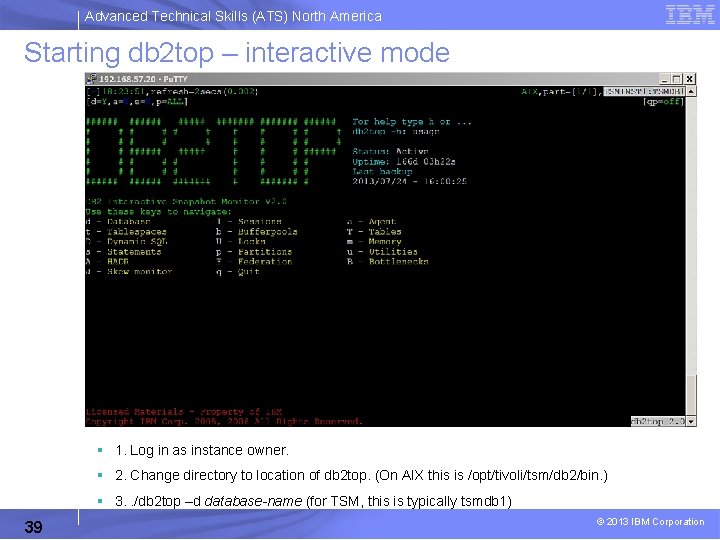
Task: Click the 'Copyright IBM Corp.' line in terminal
Action: [x=225, y=421]
